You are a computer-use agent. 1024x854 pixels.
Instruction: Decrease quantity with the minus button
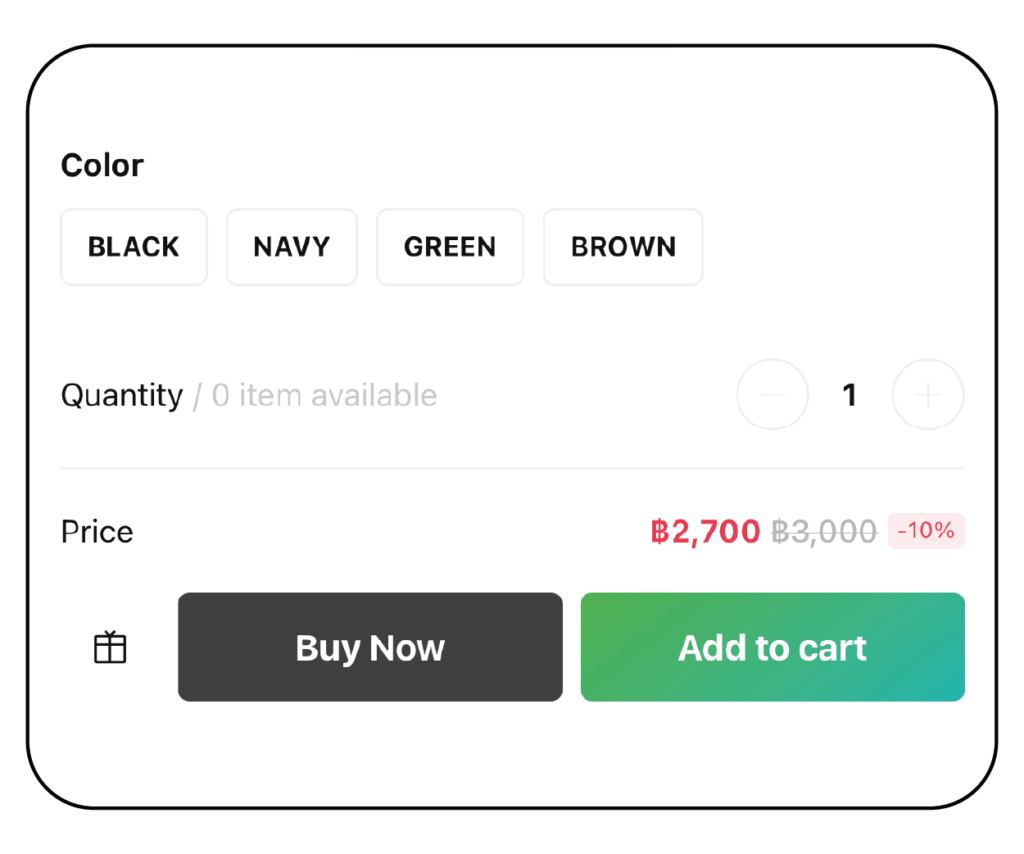[x=772, y=395]
